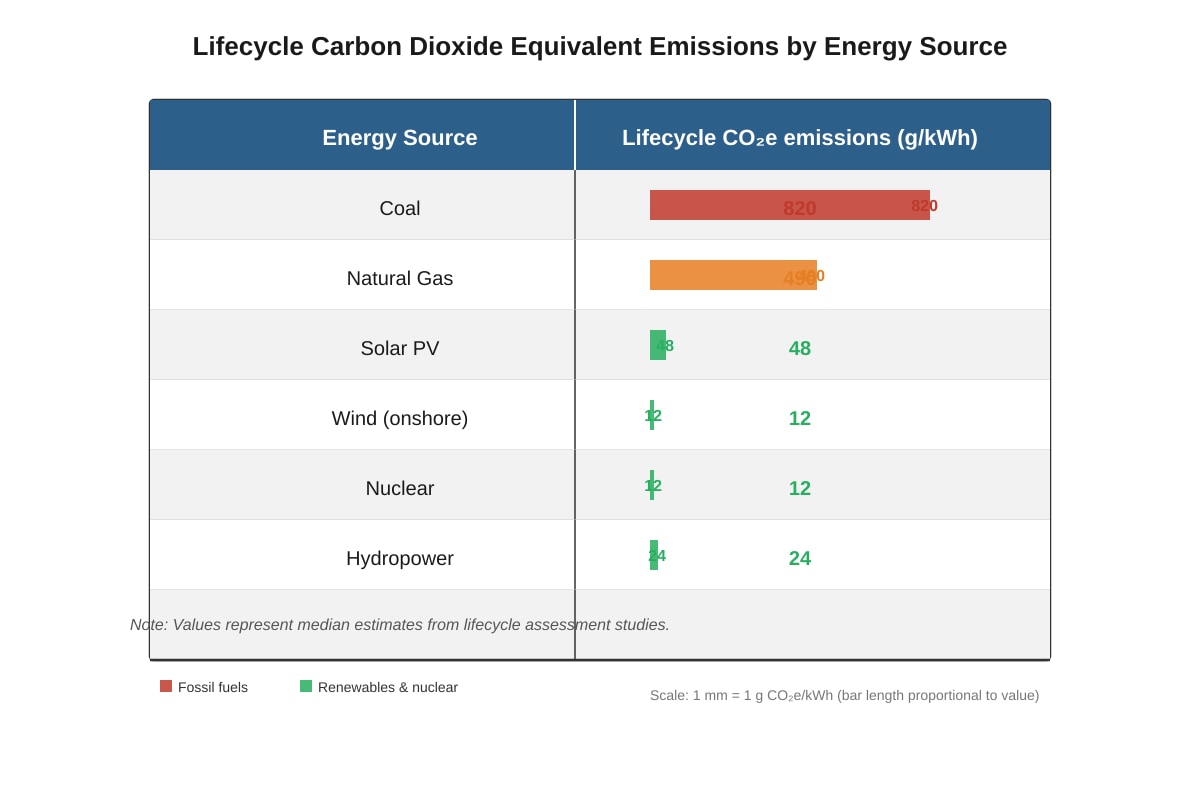
Task: Click the Fossil fuels legend label
Action: (x=213, y=687)
